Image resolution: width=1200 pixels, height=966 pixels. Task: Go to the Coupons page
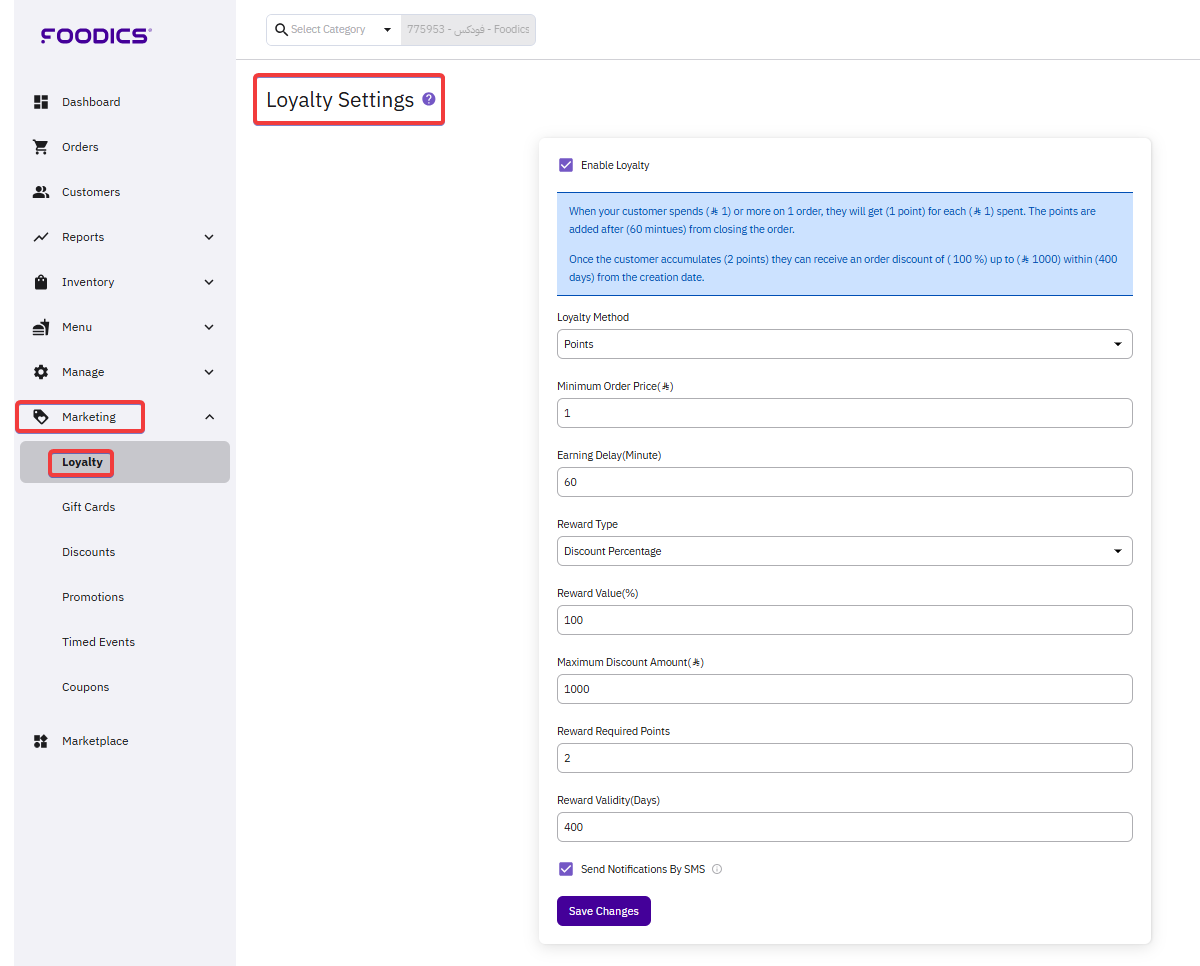coord(85,687)
